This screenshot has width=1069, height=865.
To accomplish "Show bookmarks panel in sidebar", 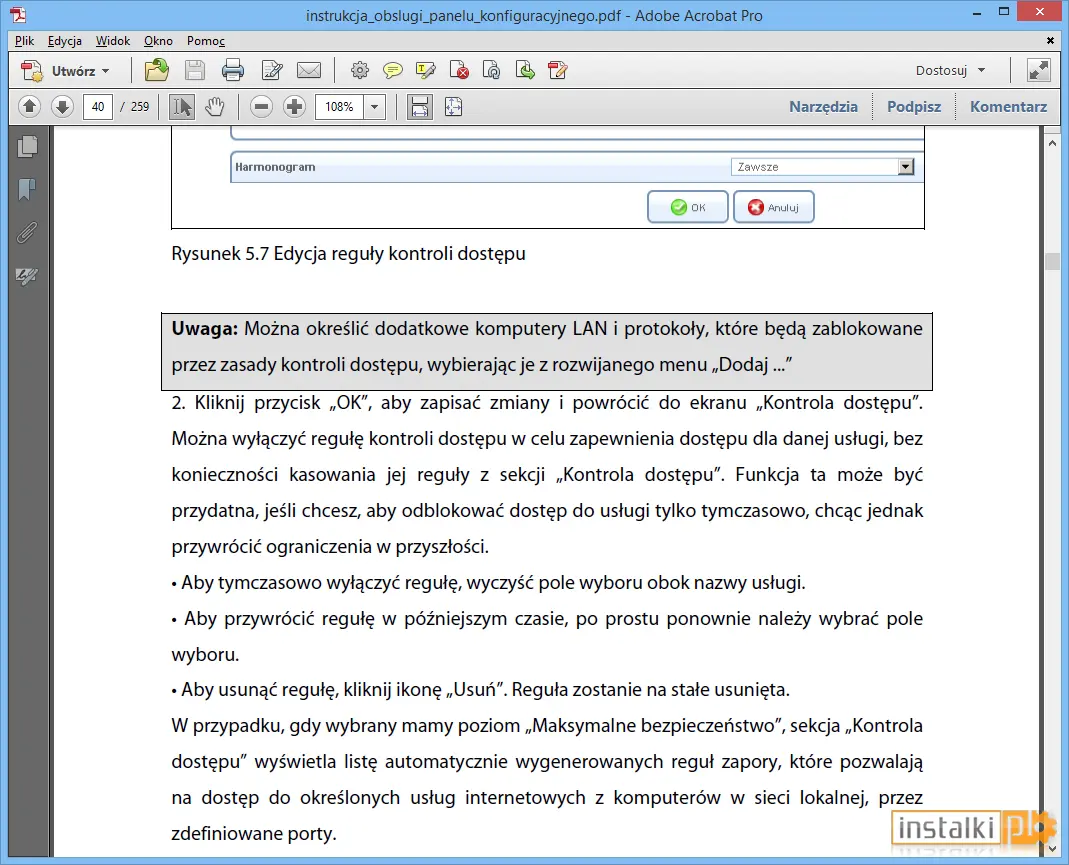I will tap(27, 189).
